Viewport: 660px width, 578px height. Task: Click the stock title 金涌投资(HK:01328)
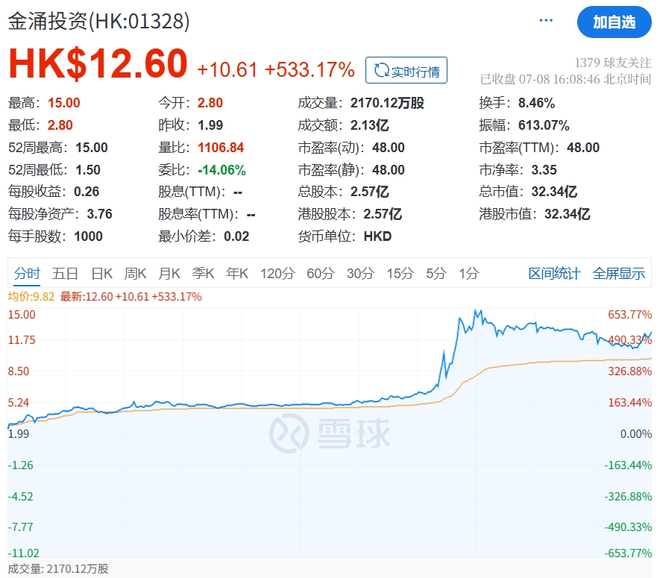(x=99, y=21)
